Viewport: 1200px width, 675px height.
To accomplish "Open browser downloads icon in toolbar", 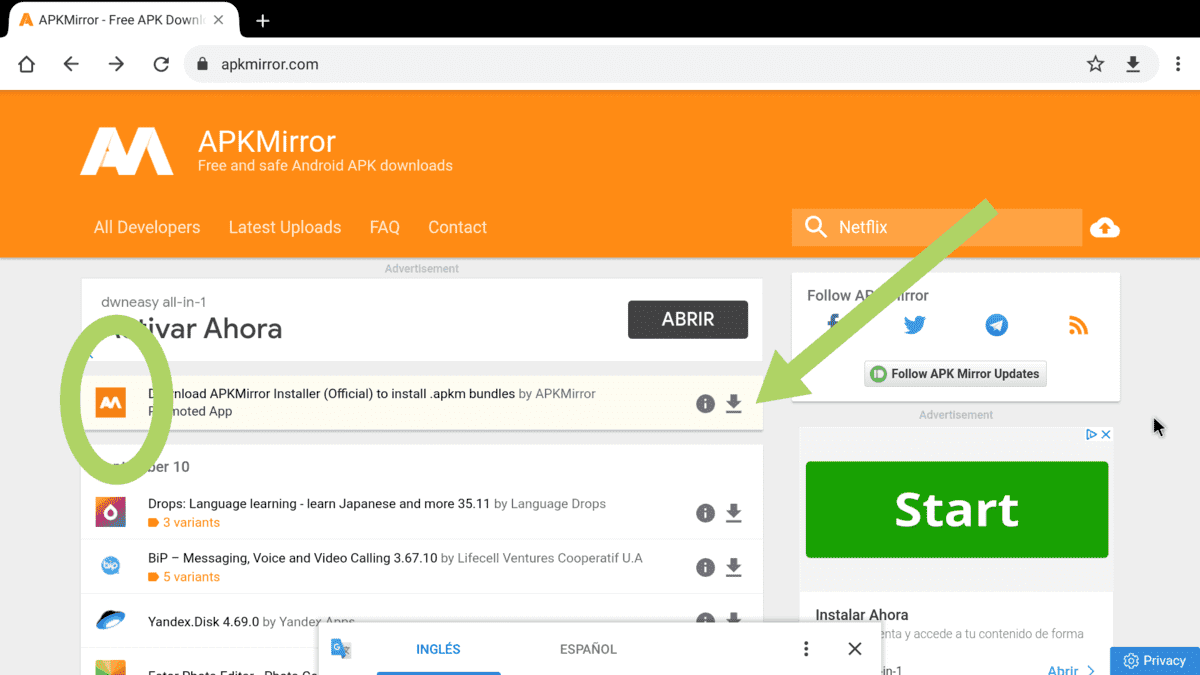I will point(1133,64).
